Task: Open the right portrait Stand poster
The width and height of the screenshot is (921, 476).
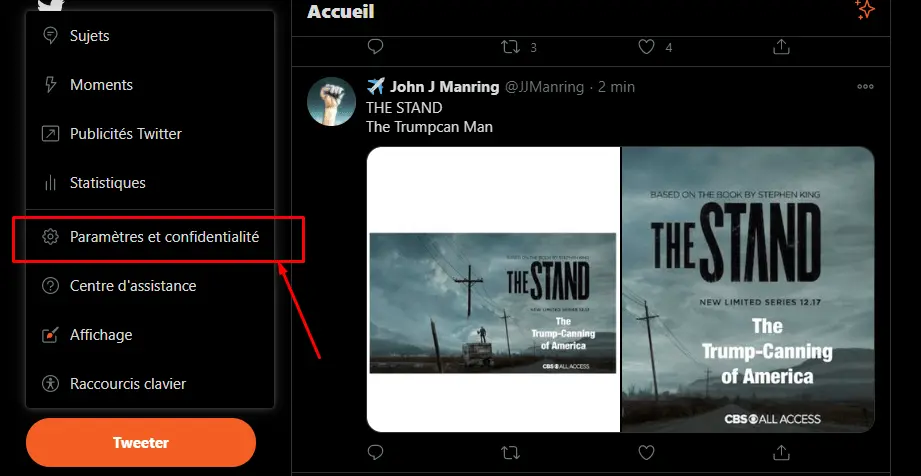Action: [x=748, y=289]
